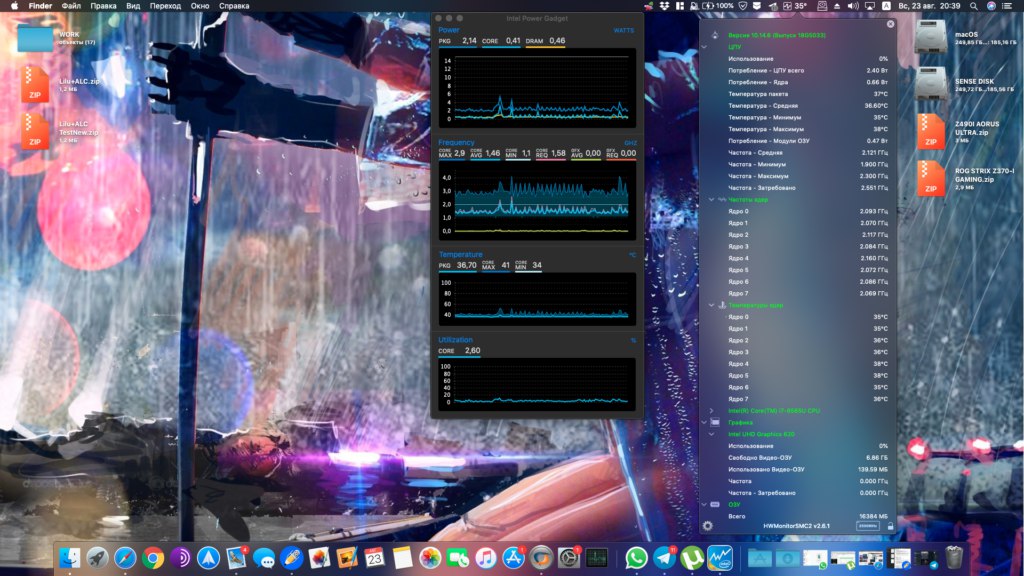Toggle the lock icon in HWMonitorSMC2
This screenshot has width=1024, height=576.
(890, 526)
